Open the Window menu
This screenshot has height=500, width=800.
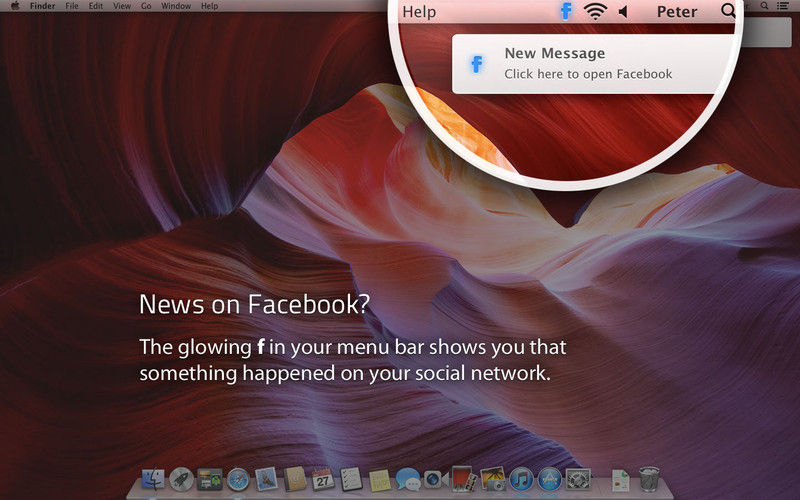[x=176, y=6]
